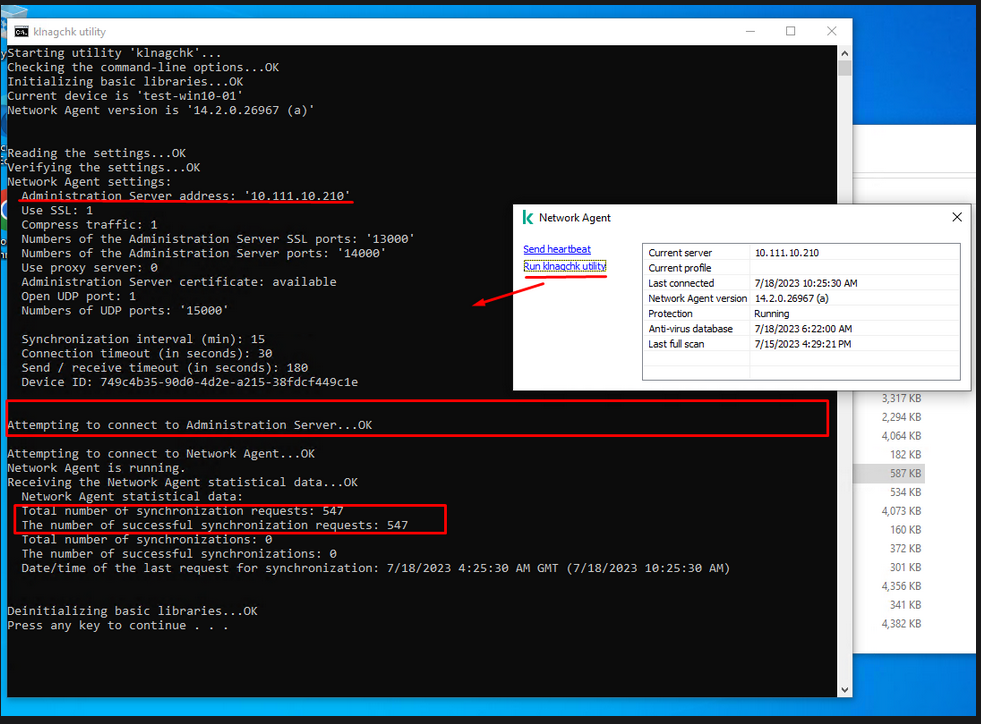
Task: Click the Administration Server address line
Action: click(185, 196)
